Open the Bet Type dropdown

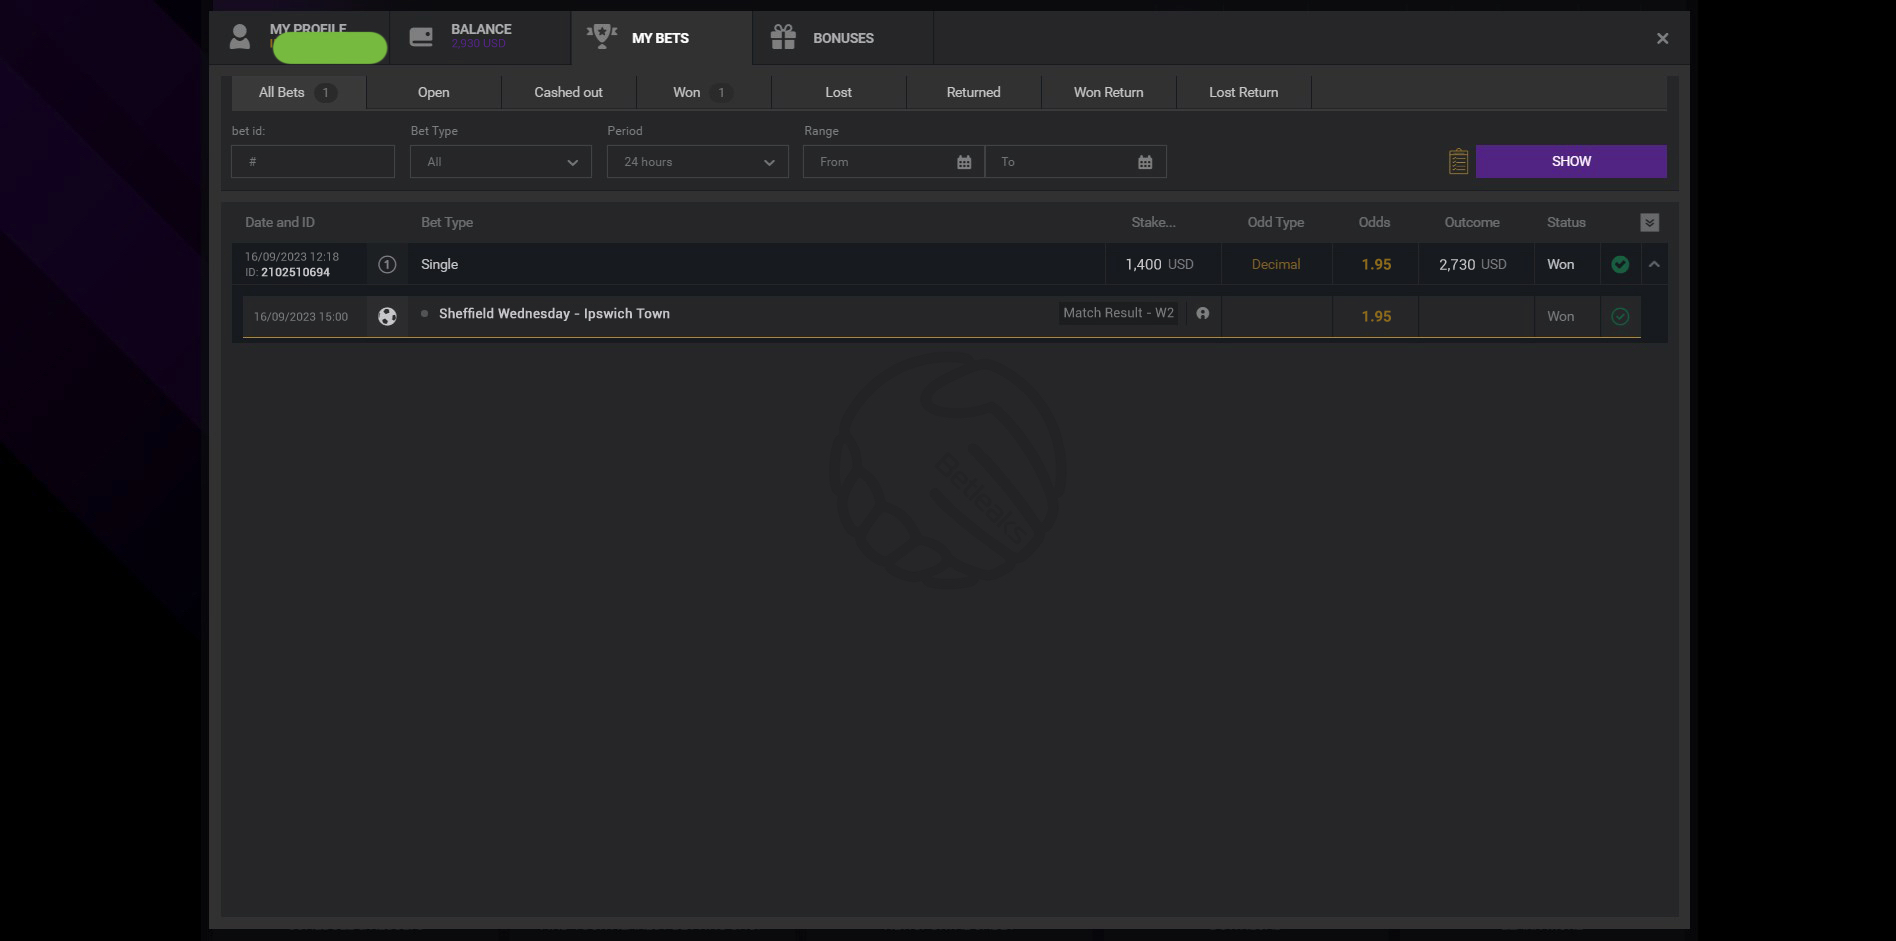[501, 162]
